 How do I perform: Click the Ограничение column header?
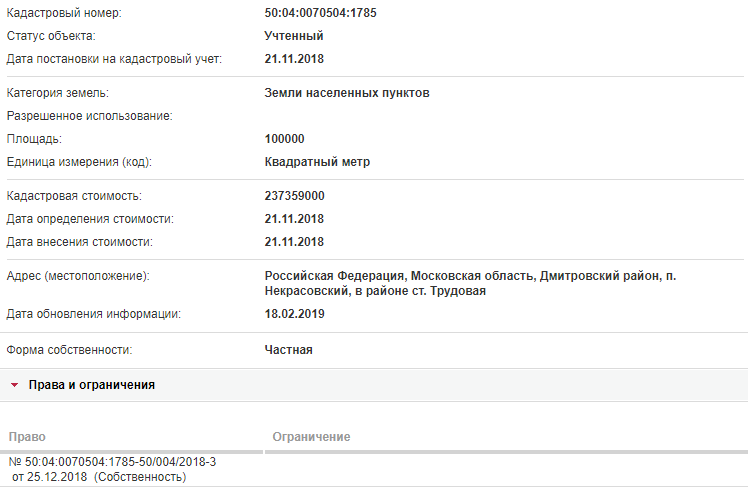pyautogui.click(x=312, y=437)
